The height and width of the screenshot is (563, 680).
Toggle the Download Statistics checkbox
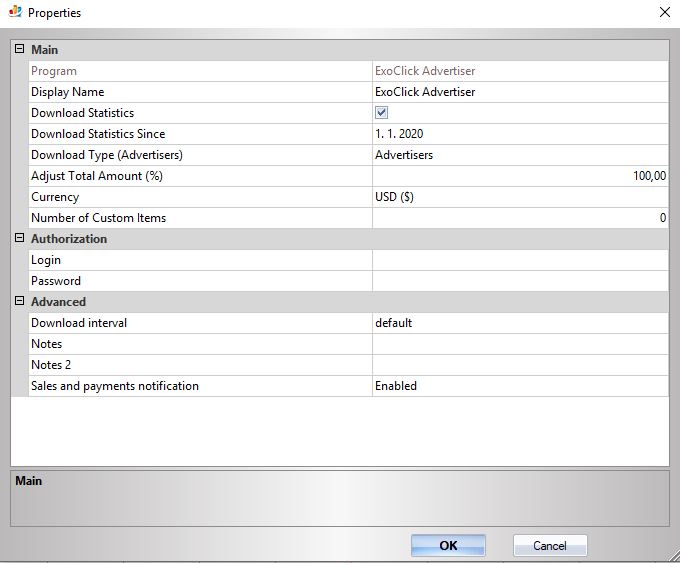381,113
